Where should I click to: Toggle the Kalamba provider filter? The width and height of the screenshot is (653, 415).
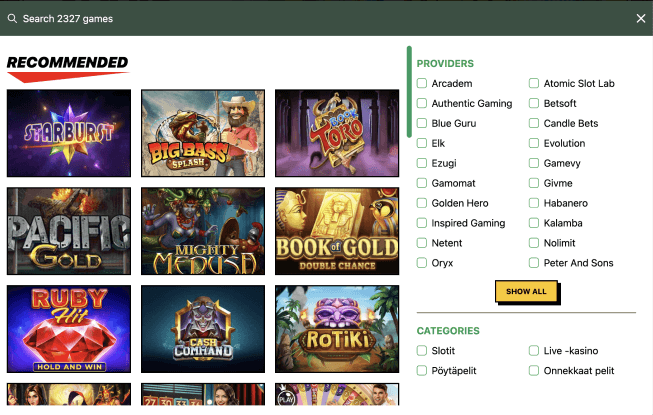(534, 223)
